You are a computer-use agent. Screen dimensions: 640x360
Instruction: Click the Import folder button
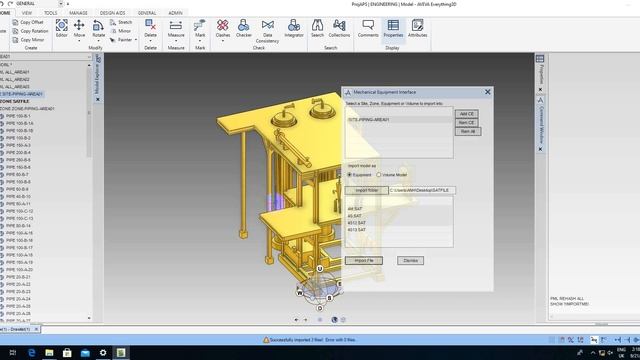point(367,190)
